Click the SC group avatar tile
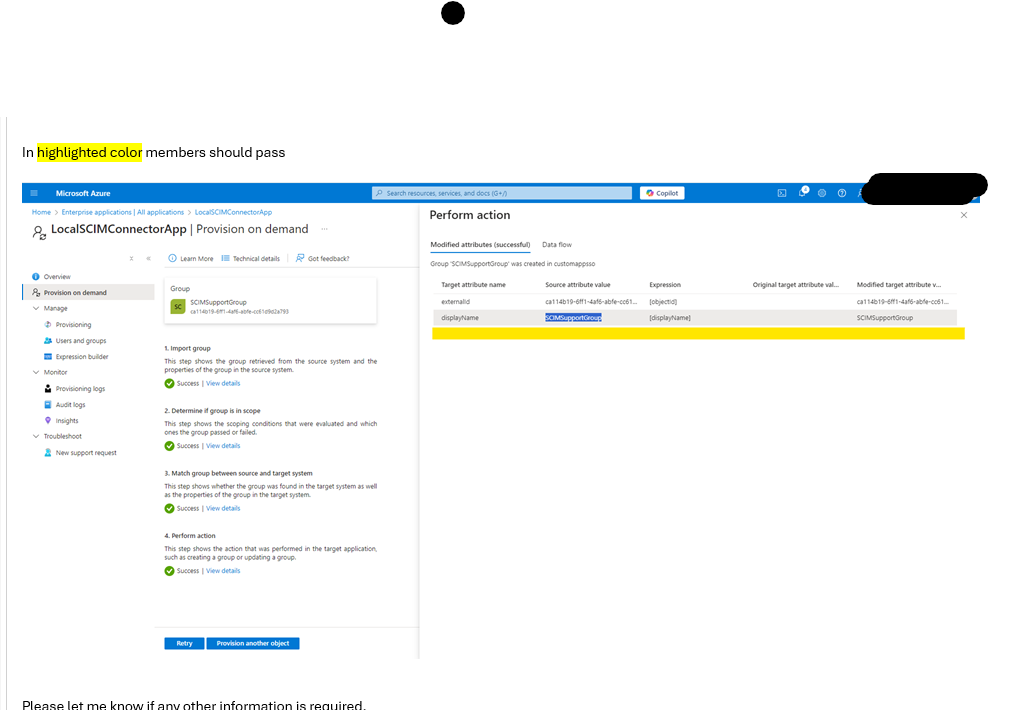This screenshot has height=710, width=1034. click(177, 307)
